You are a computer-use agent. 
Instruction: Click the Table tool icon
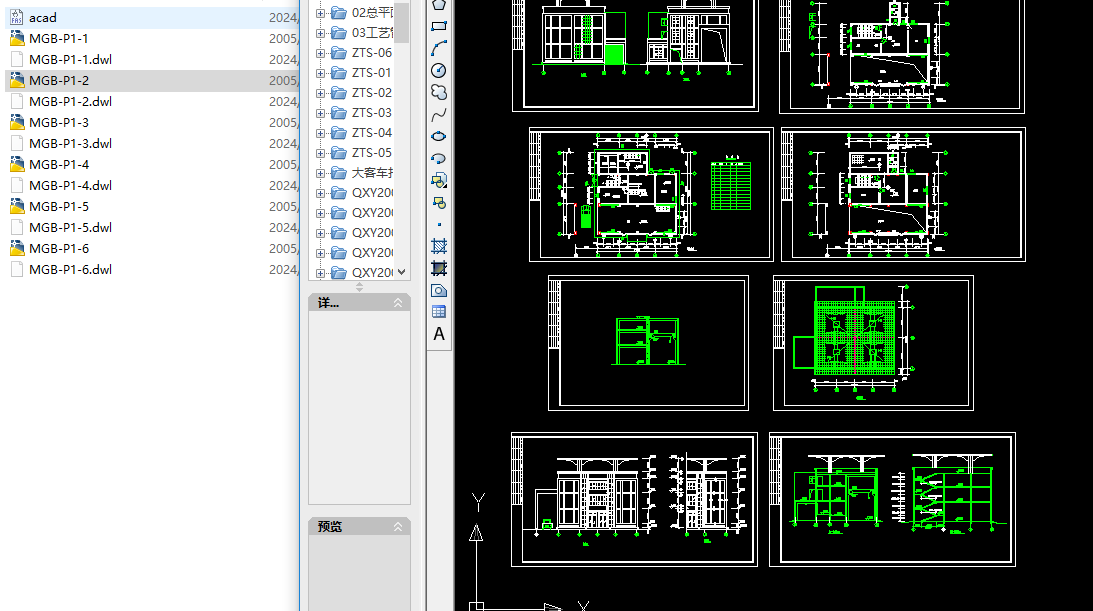point(438,311)
